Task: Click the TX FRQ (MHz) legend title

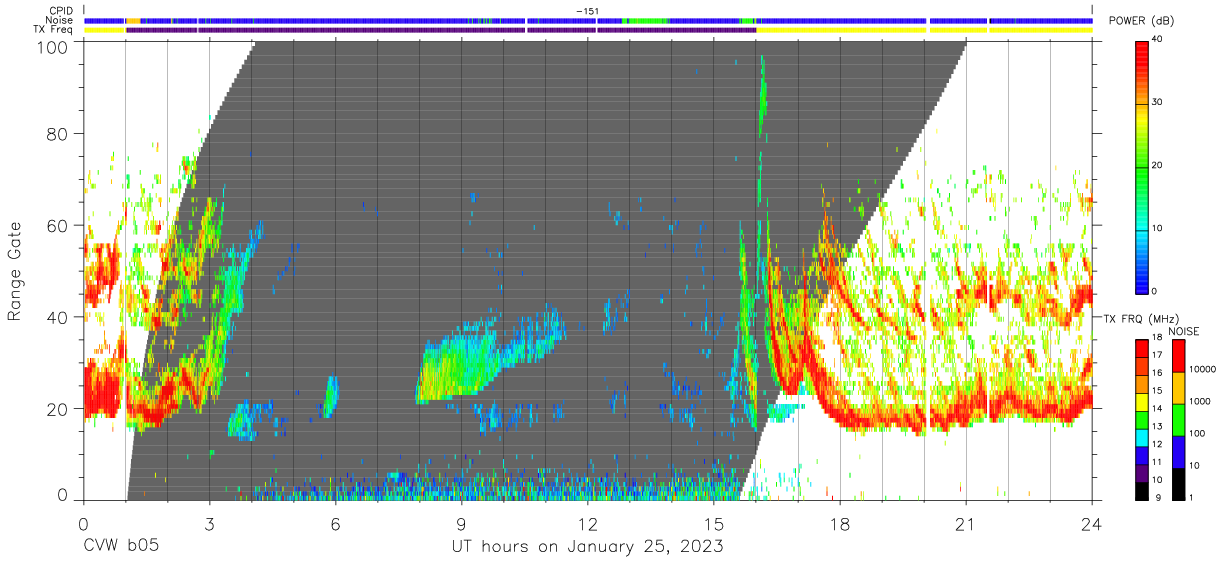Action: click(1139, 318)
